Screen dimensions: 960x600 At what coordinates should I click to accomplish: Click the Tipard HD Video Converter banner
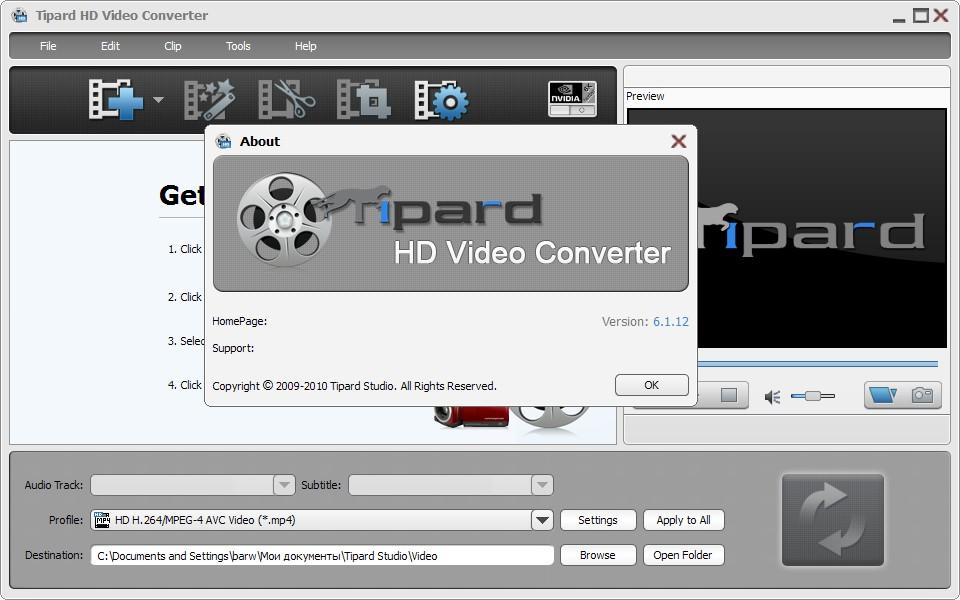coord(451,223)
